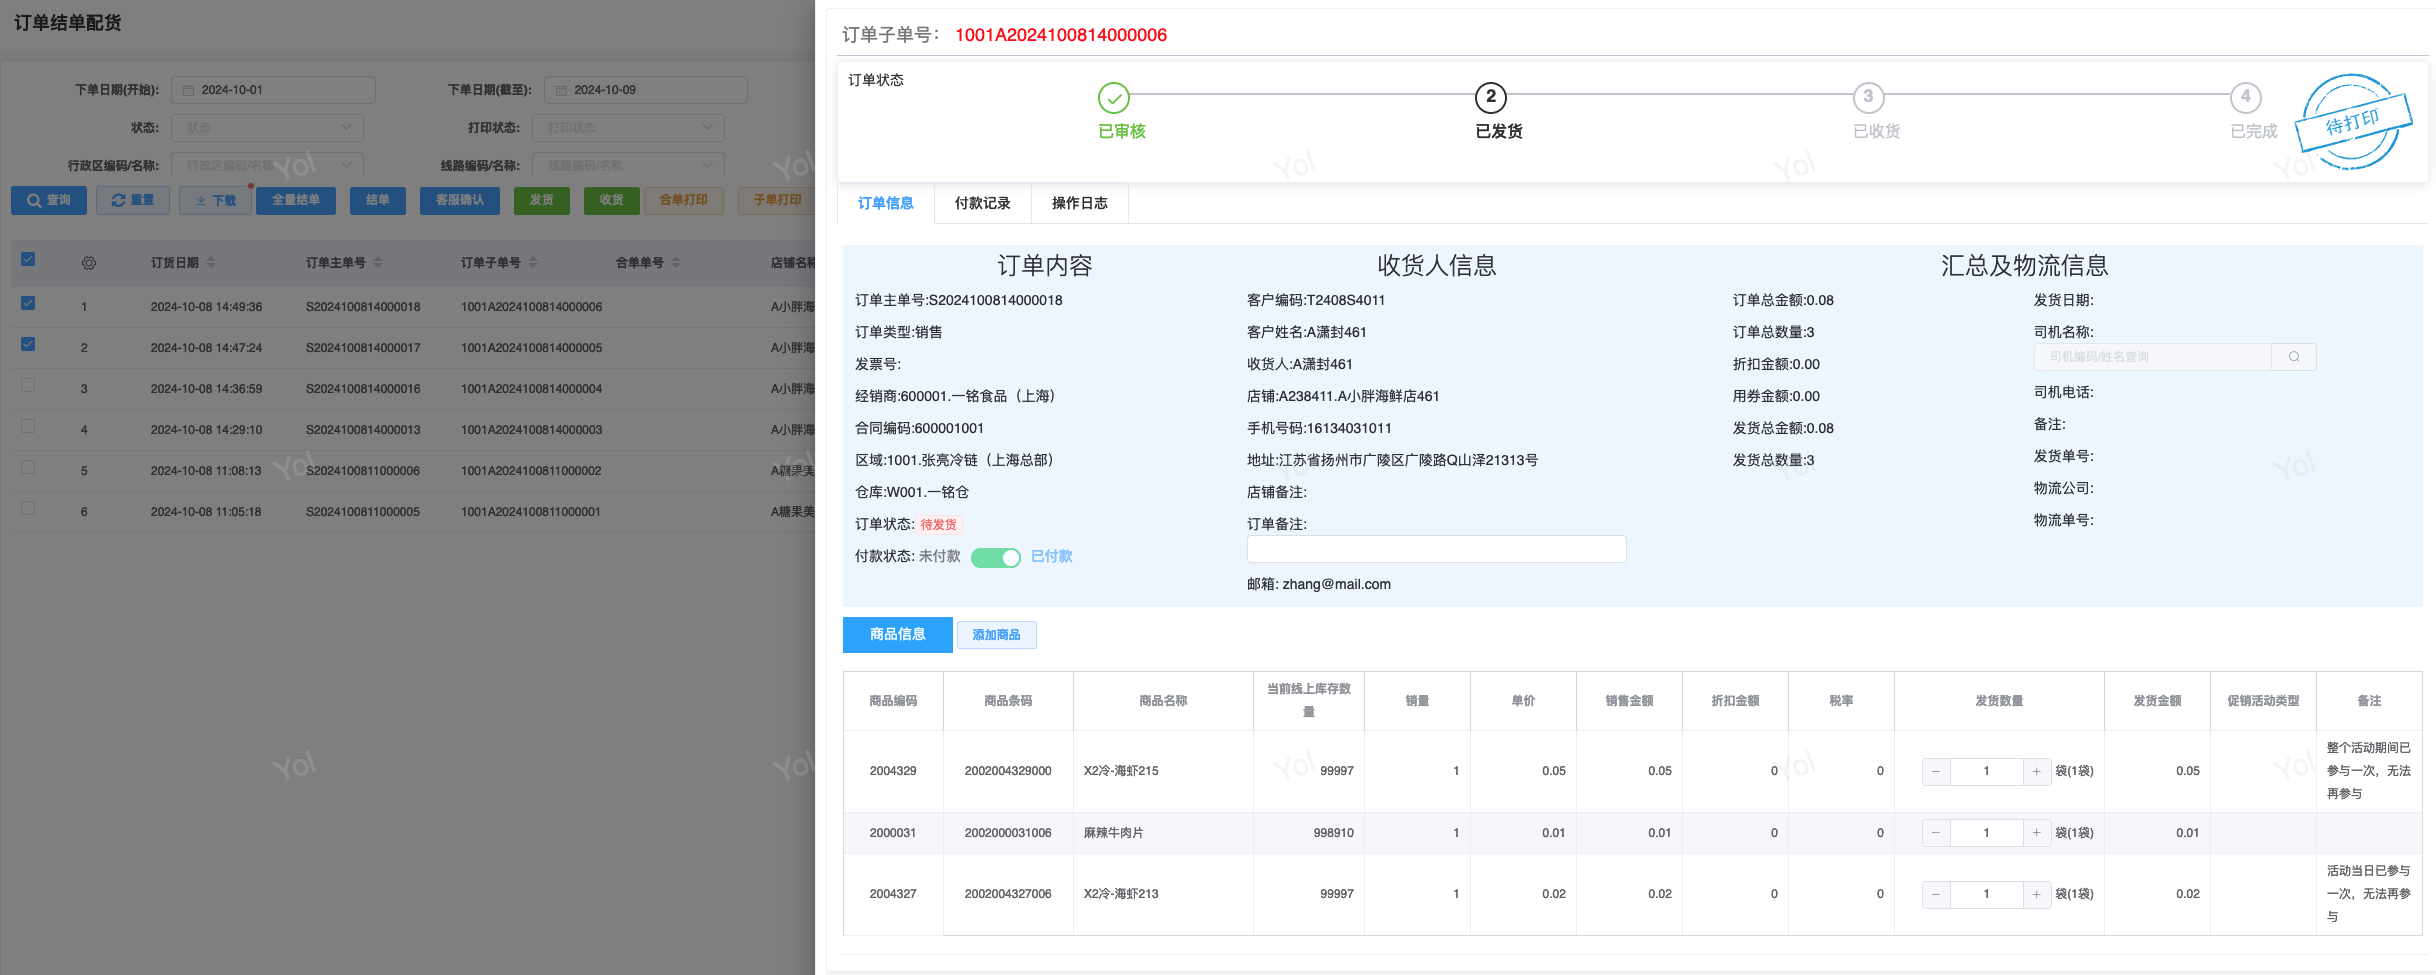The width and height of the screenshot is (2436, 975).
Task: Click the plus stepper for 麻辣牛肉片
Action: 2036,833
